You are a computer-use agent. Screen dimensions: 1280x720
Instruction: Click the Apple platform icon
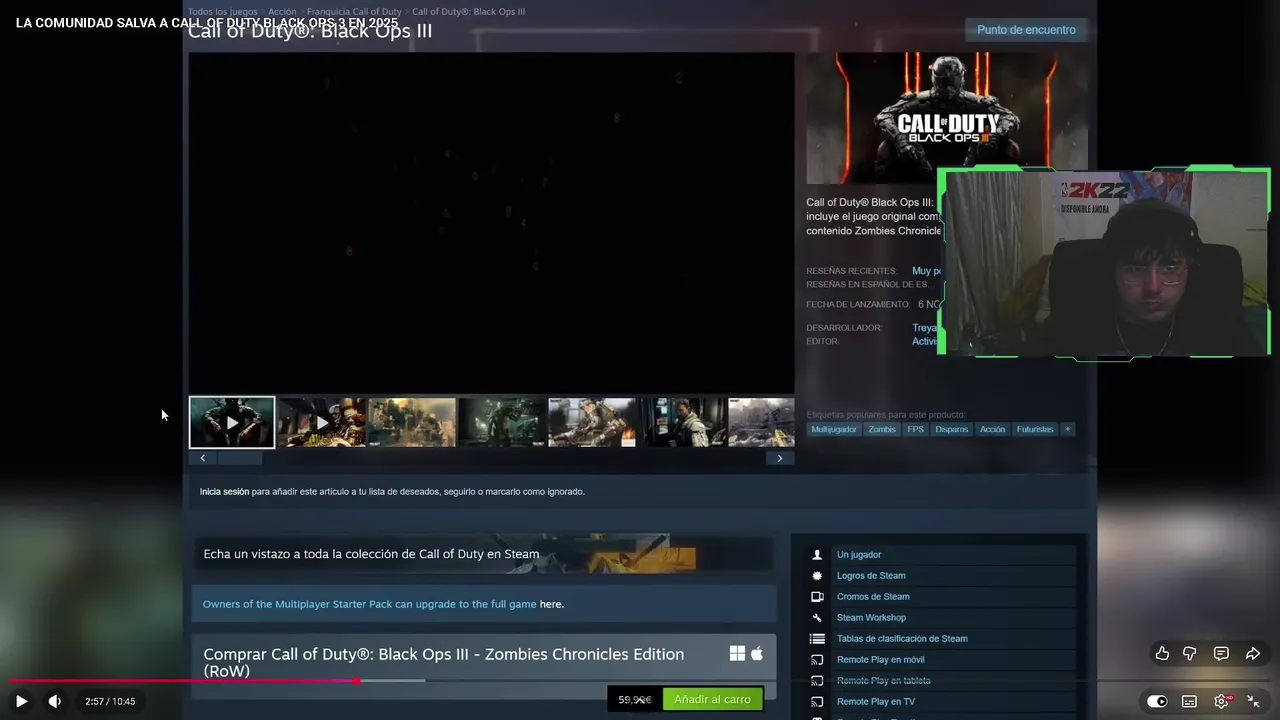click(757, 653)
